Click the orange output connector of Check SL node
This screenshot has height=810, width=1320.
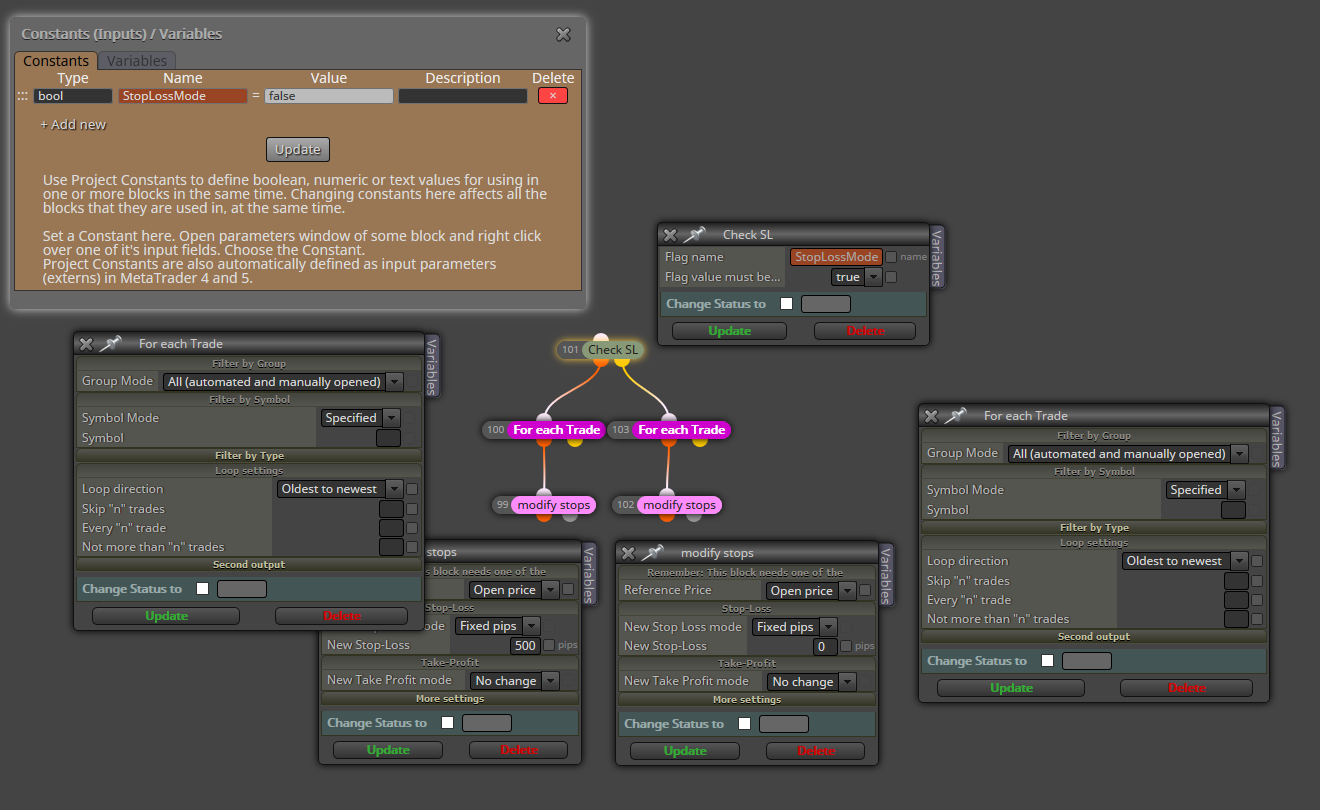pyautogui.click(x=600, y=361)
